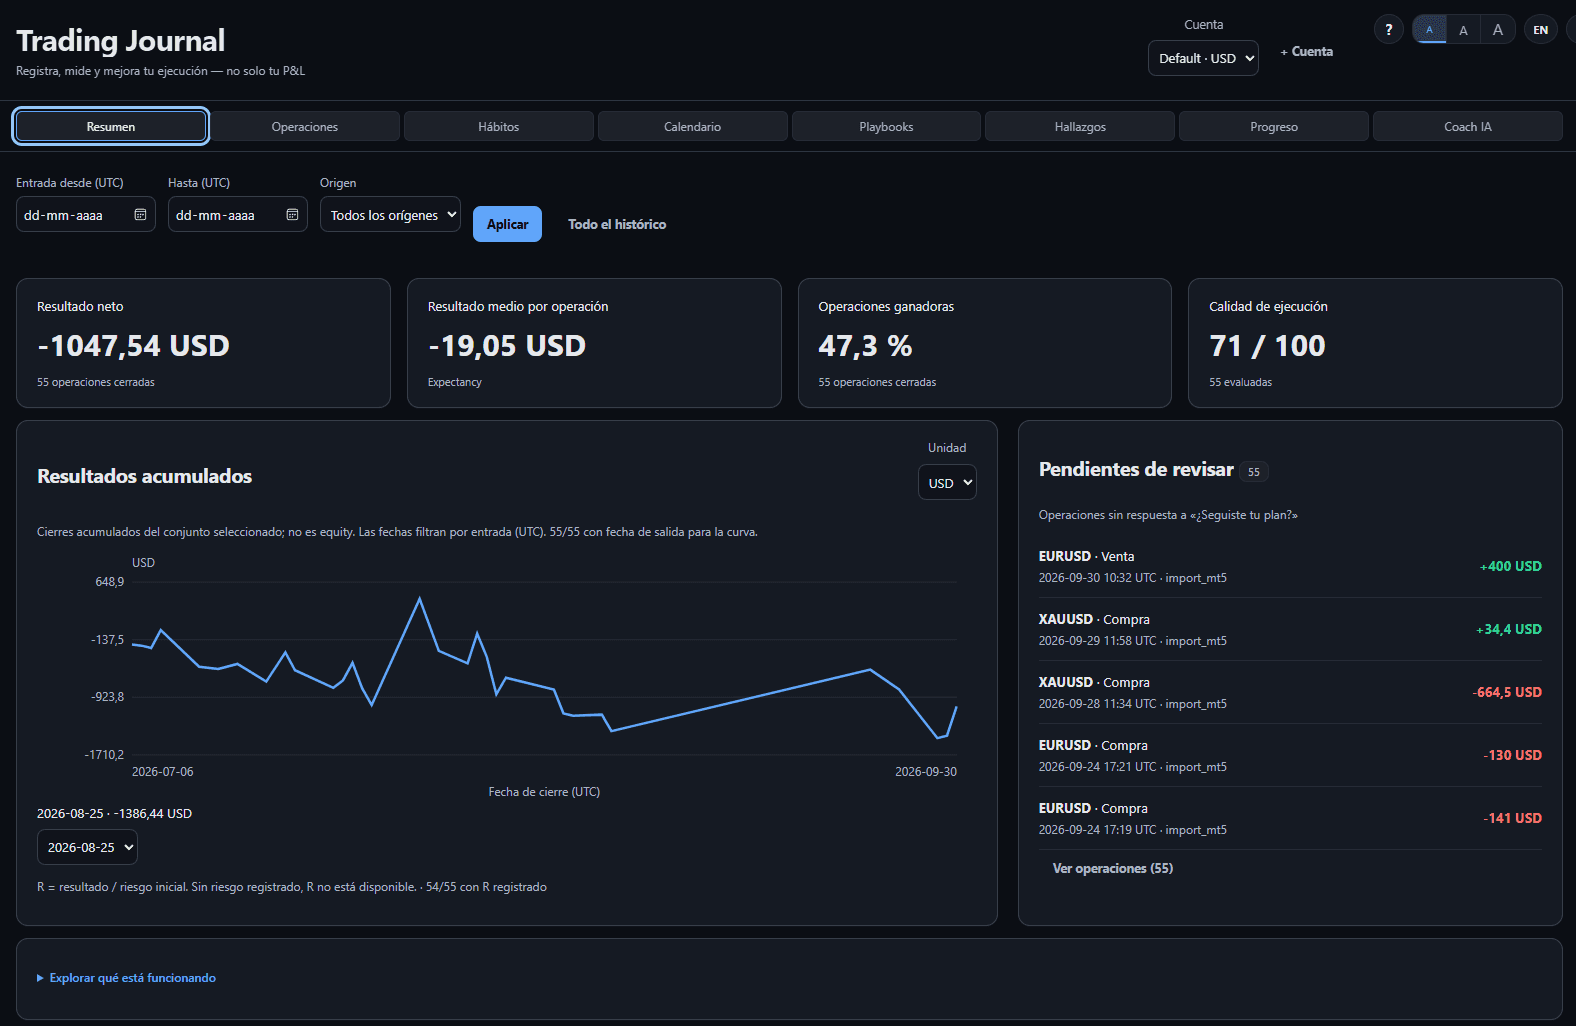Focus the Entrada desde (UTC) date field

click(x=86, y=215)
